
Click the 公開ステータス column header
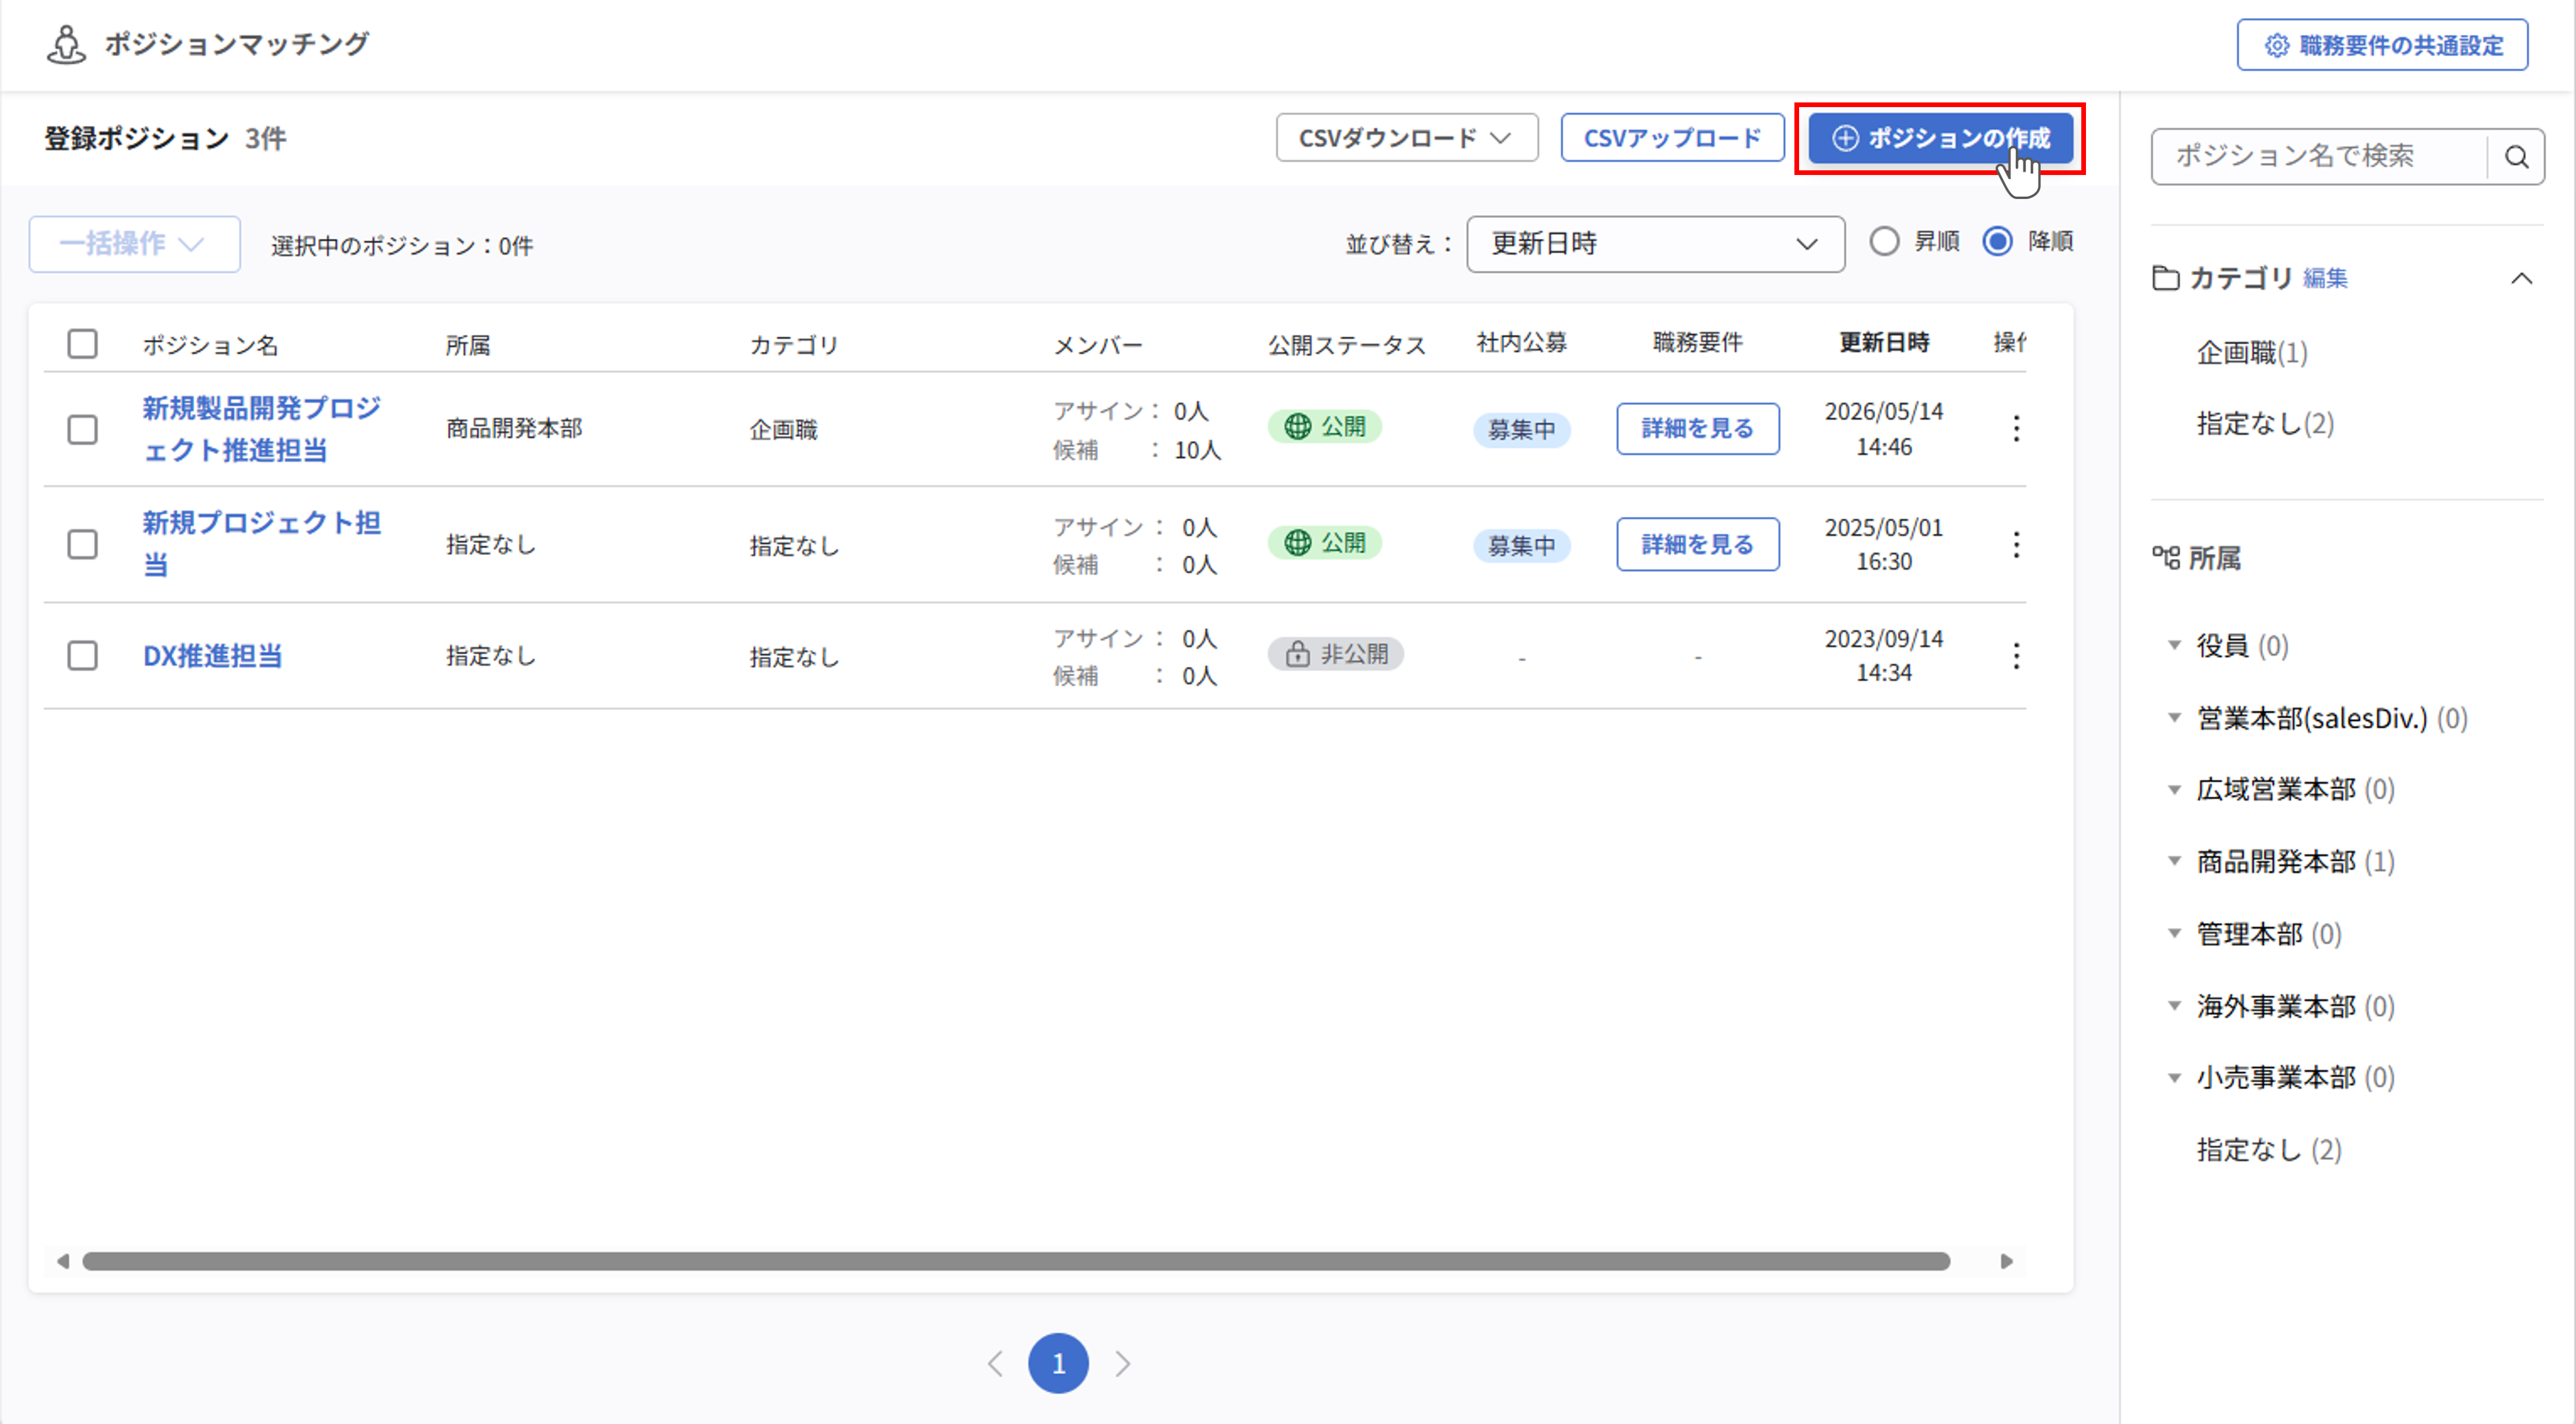(x=1347, y=345)
